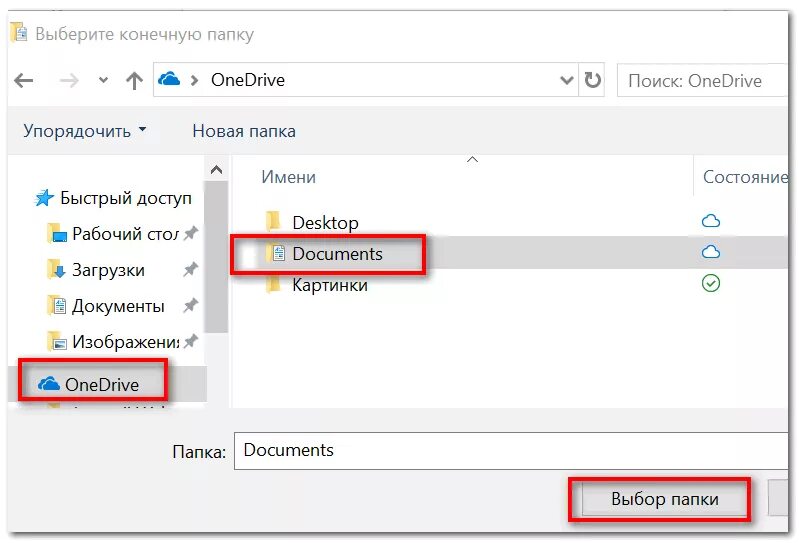
Task: Open the address bar history dropdown
Action: pyautogui.click(x=567, y=80)
